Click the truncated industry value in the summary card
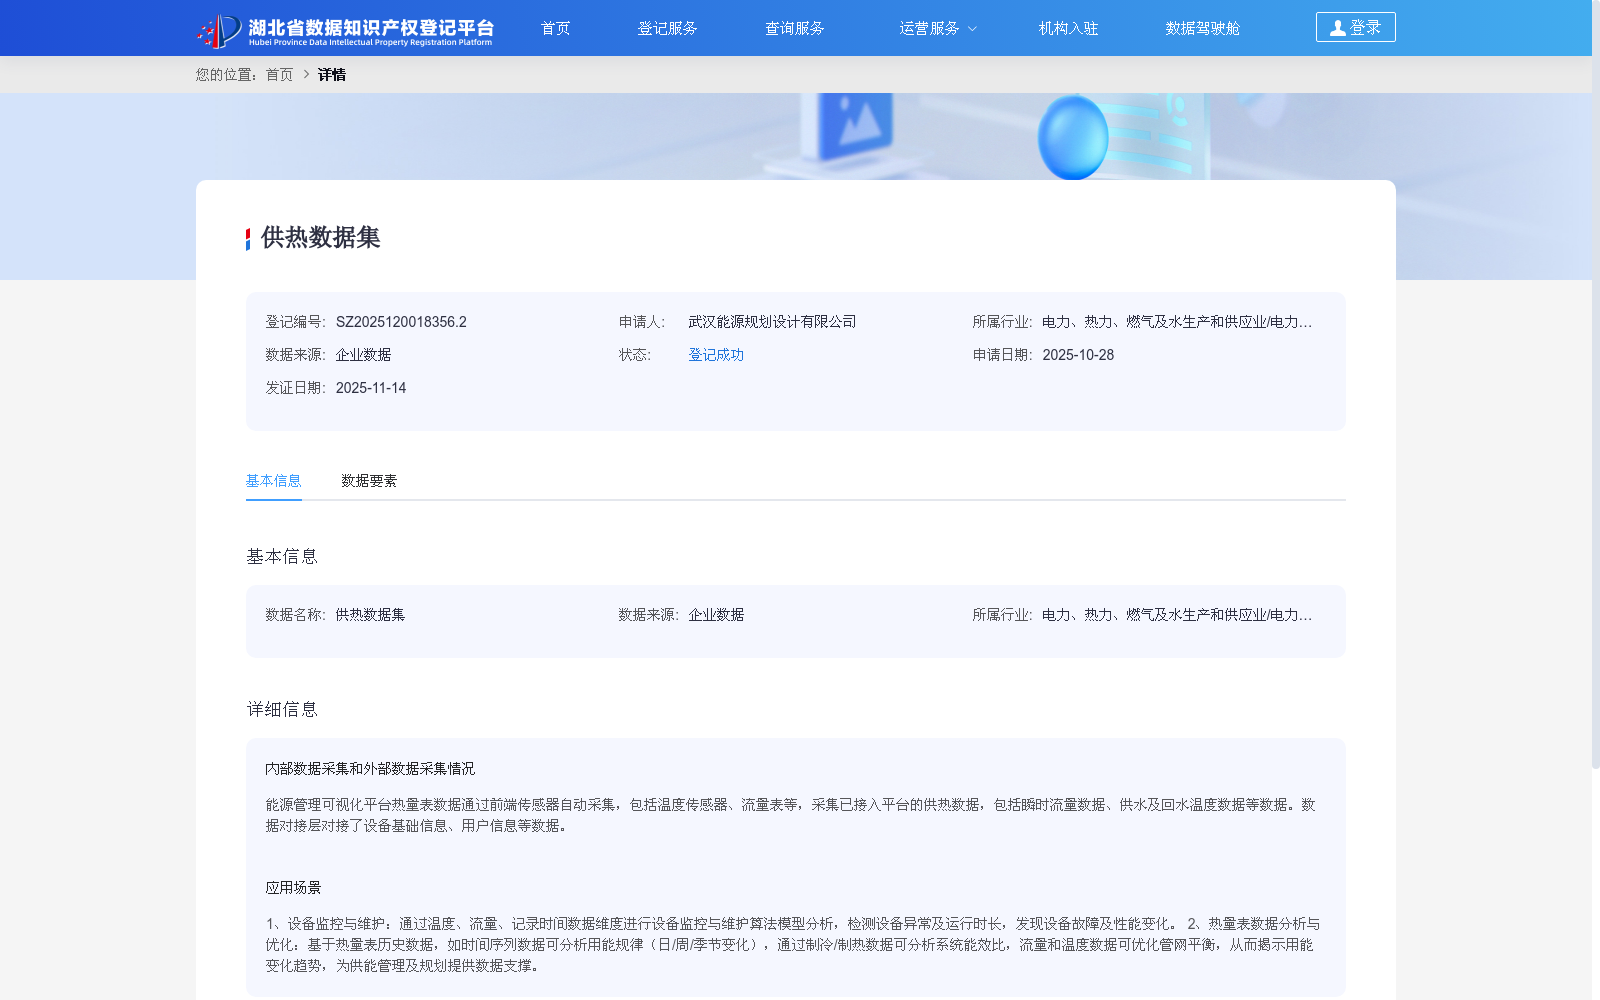This screenshot has width=1600, height=1000. pos(1177,322)
